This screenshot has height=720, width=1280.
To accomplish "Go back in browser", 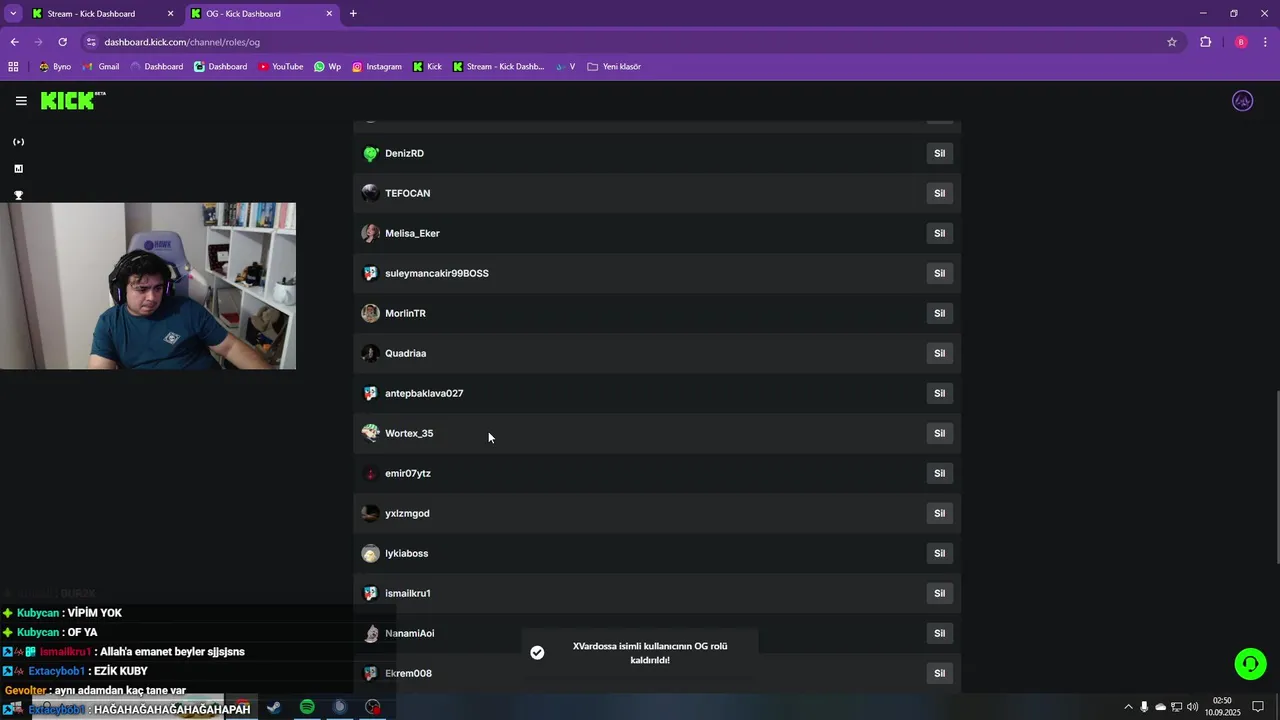I will (14, 42).
